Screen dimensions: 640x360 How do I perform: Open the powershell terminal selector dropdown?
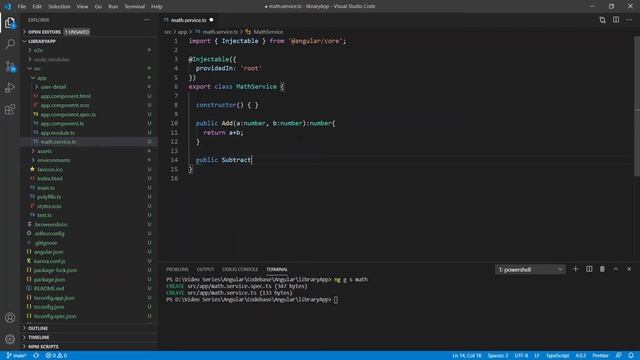(x=530, y=269)
